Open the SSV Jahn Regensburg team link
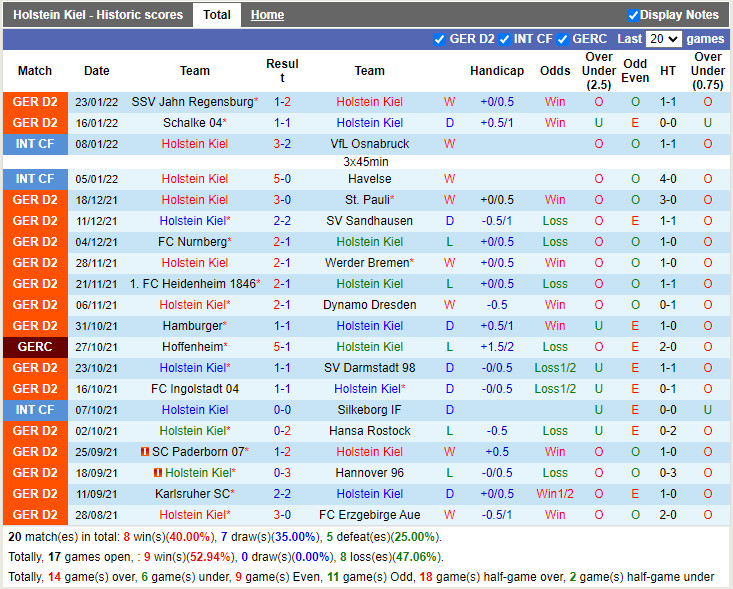The height and width of the screenshot is (589, 733). 192,102
